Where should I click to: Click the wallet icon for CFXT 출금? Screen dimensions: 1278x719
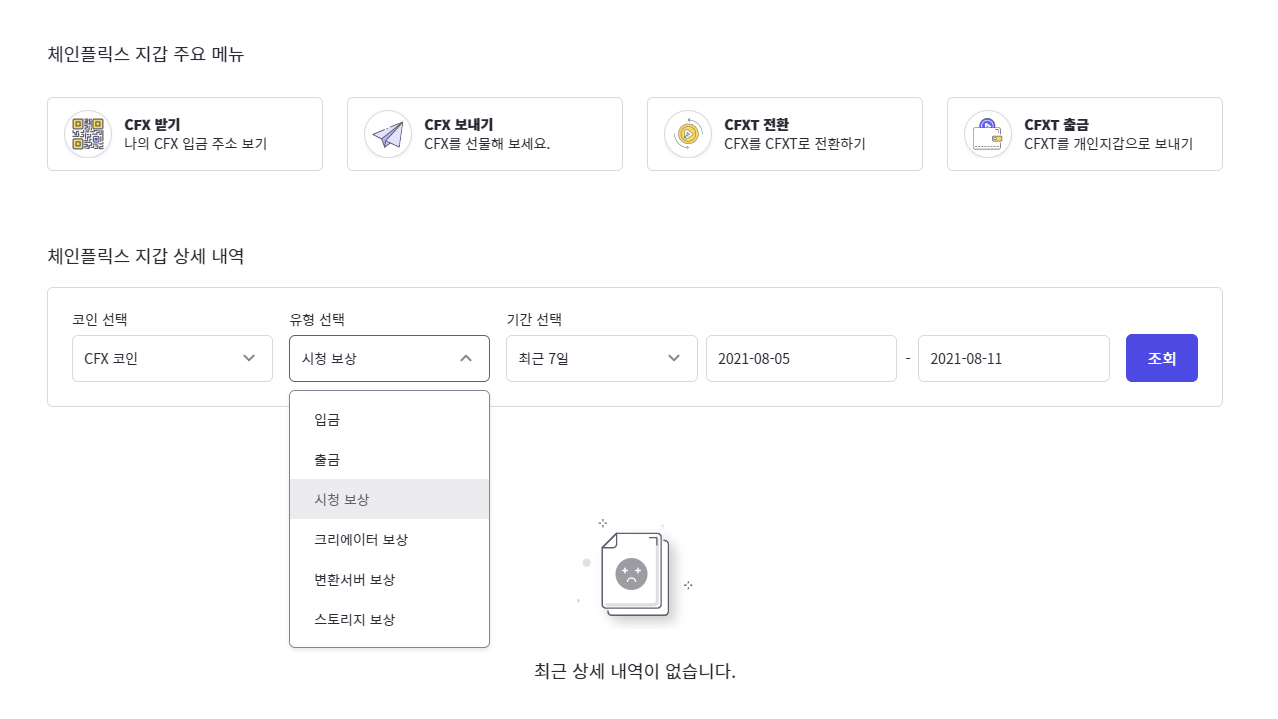pyautogui.click(x=988, y=134)
